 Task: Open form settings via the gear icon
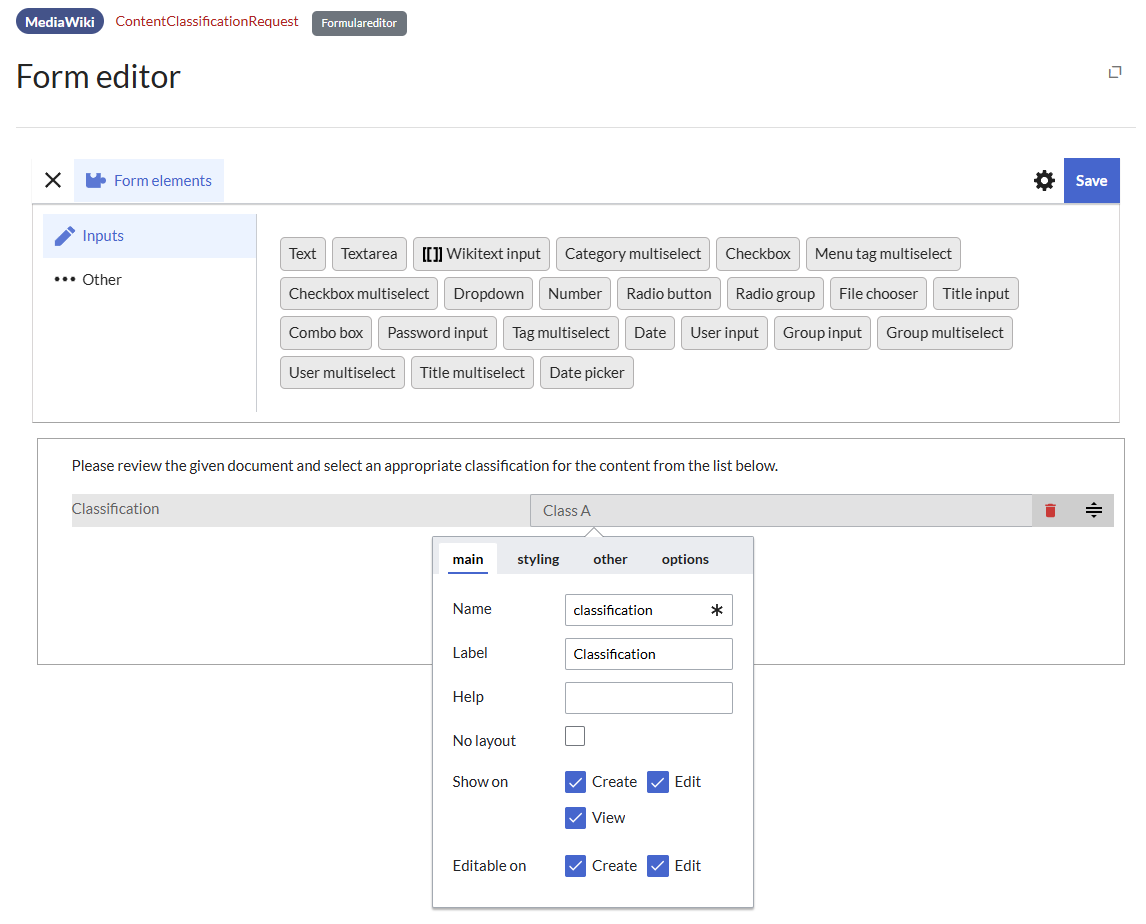(1044, 180)
